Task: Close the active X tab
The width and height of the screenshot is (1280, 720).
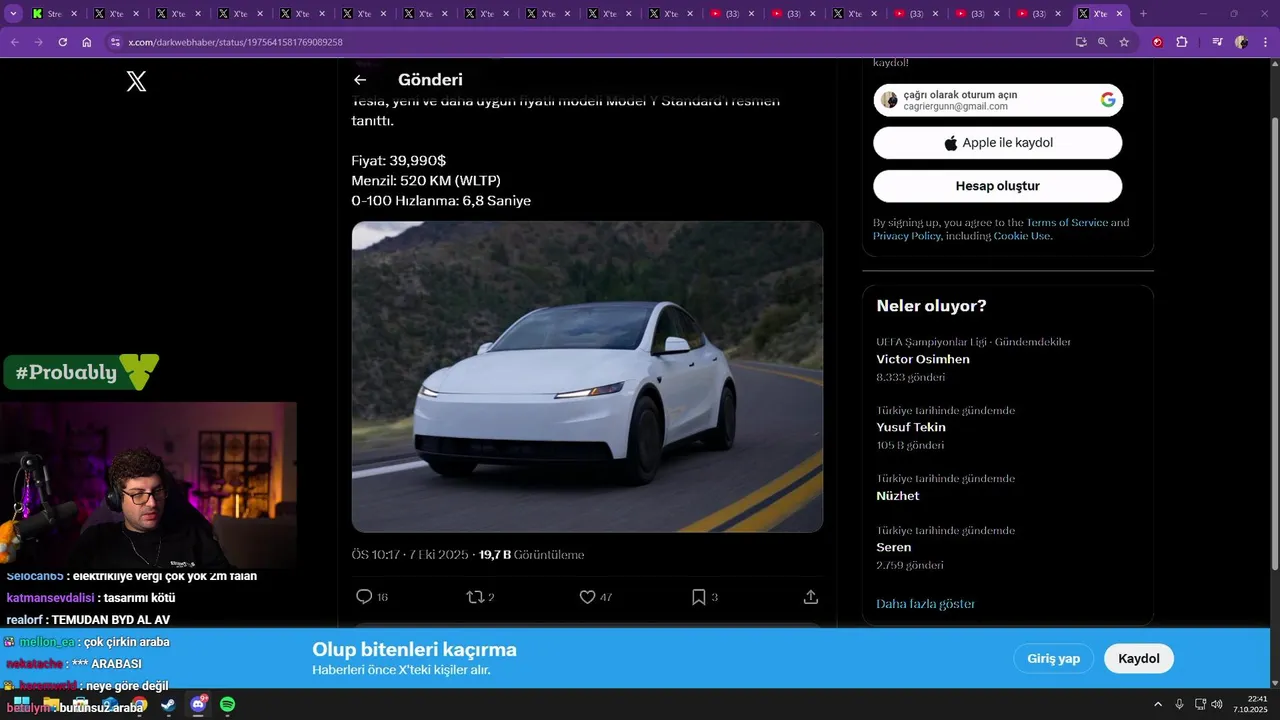Action: tap(1119, 14)
